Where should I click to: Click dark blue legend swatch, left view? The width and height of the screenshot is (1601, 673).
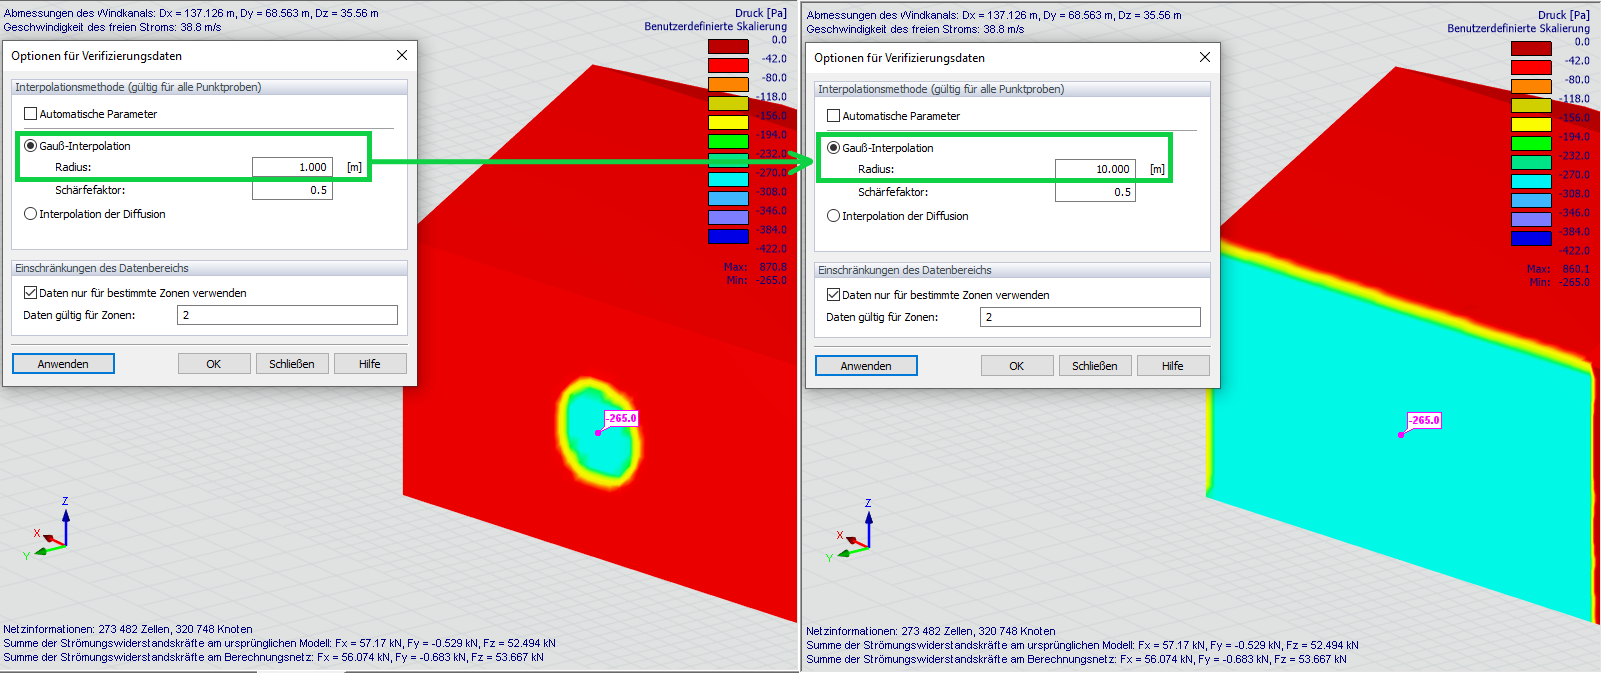728,236
